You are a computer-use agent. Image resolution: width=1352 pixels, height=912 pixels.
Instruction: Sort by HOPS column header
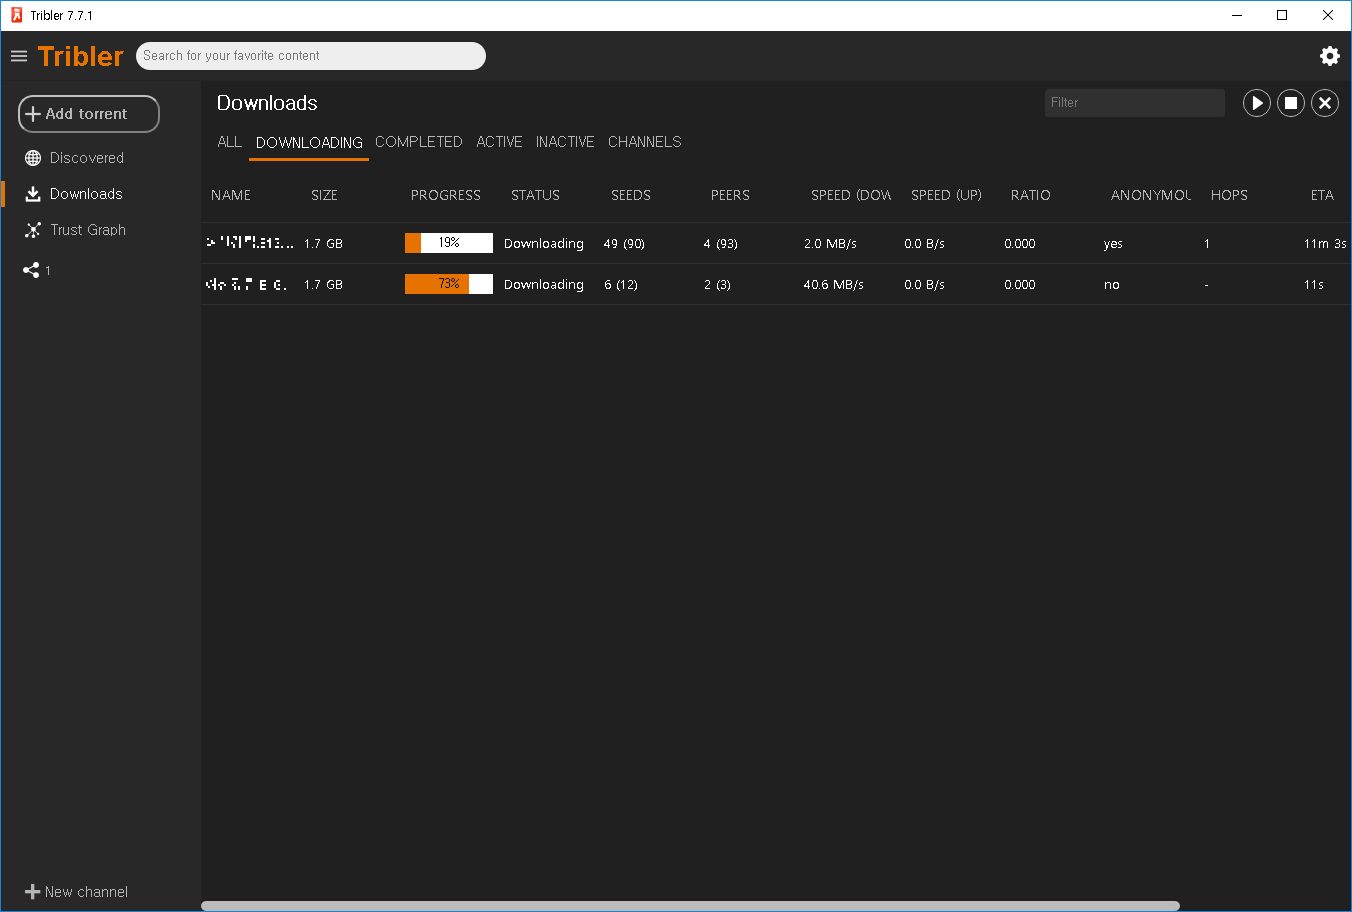click(x=1229, y=195)
